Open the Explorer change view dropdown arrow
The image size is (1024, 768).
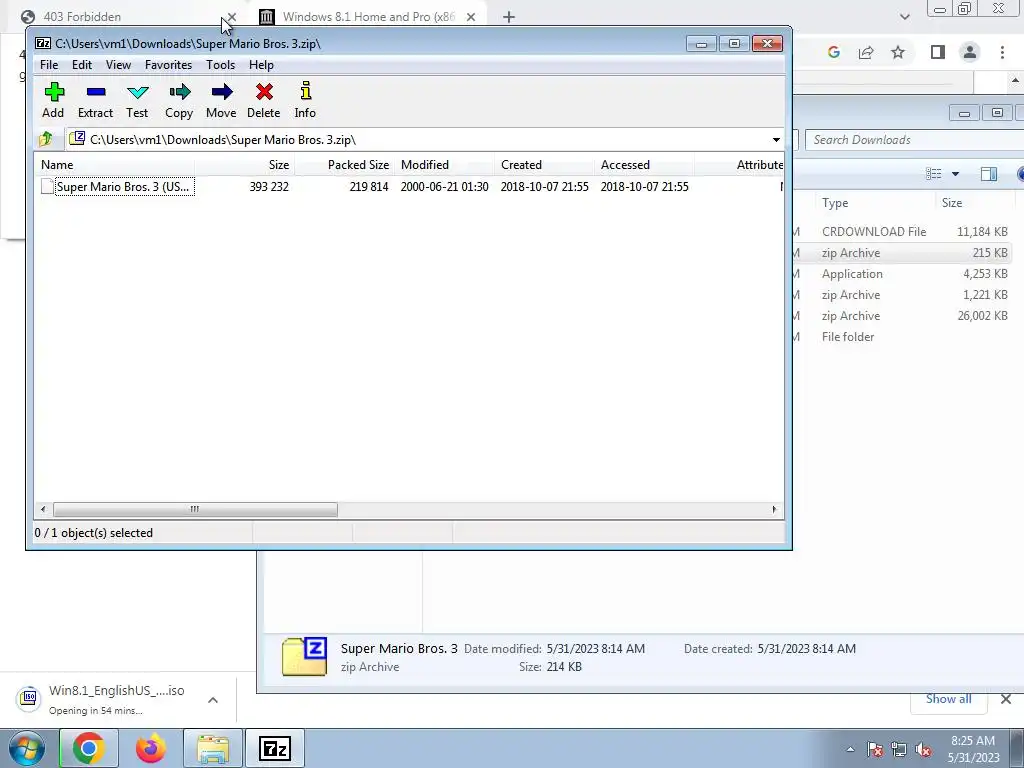click(955, 174)
